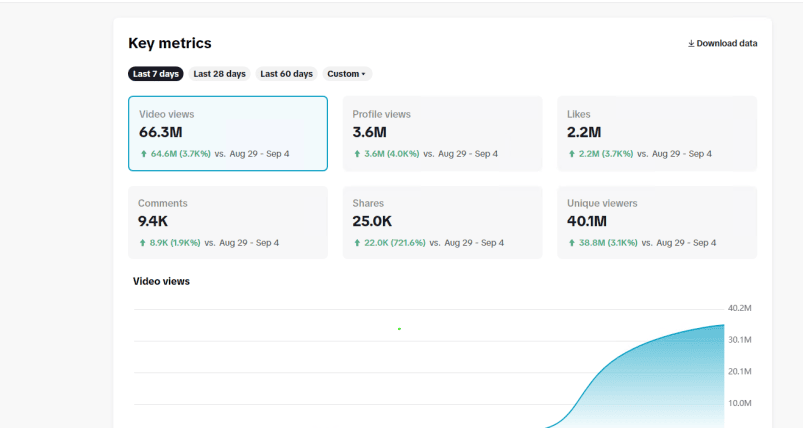This screenshot has height=428, width=803.
Task: Expand the Custom date range dropdown
Action: (348, 74)
